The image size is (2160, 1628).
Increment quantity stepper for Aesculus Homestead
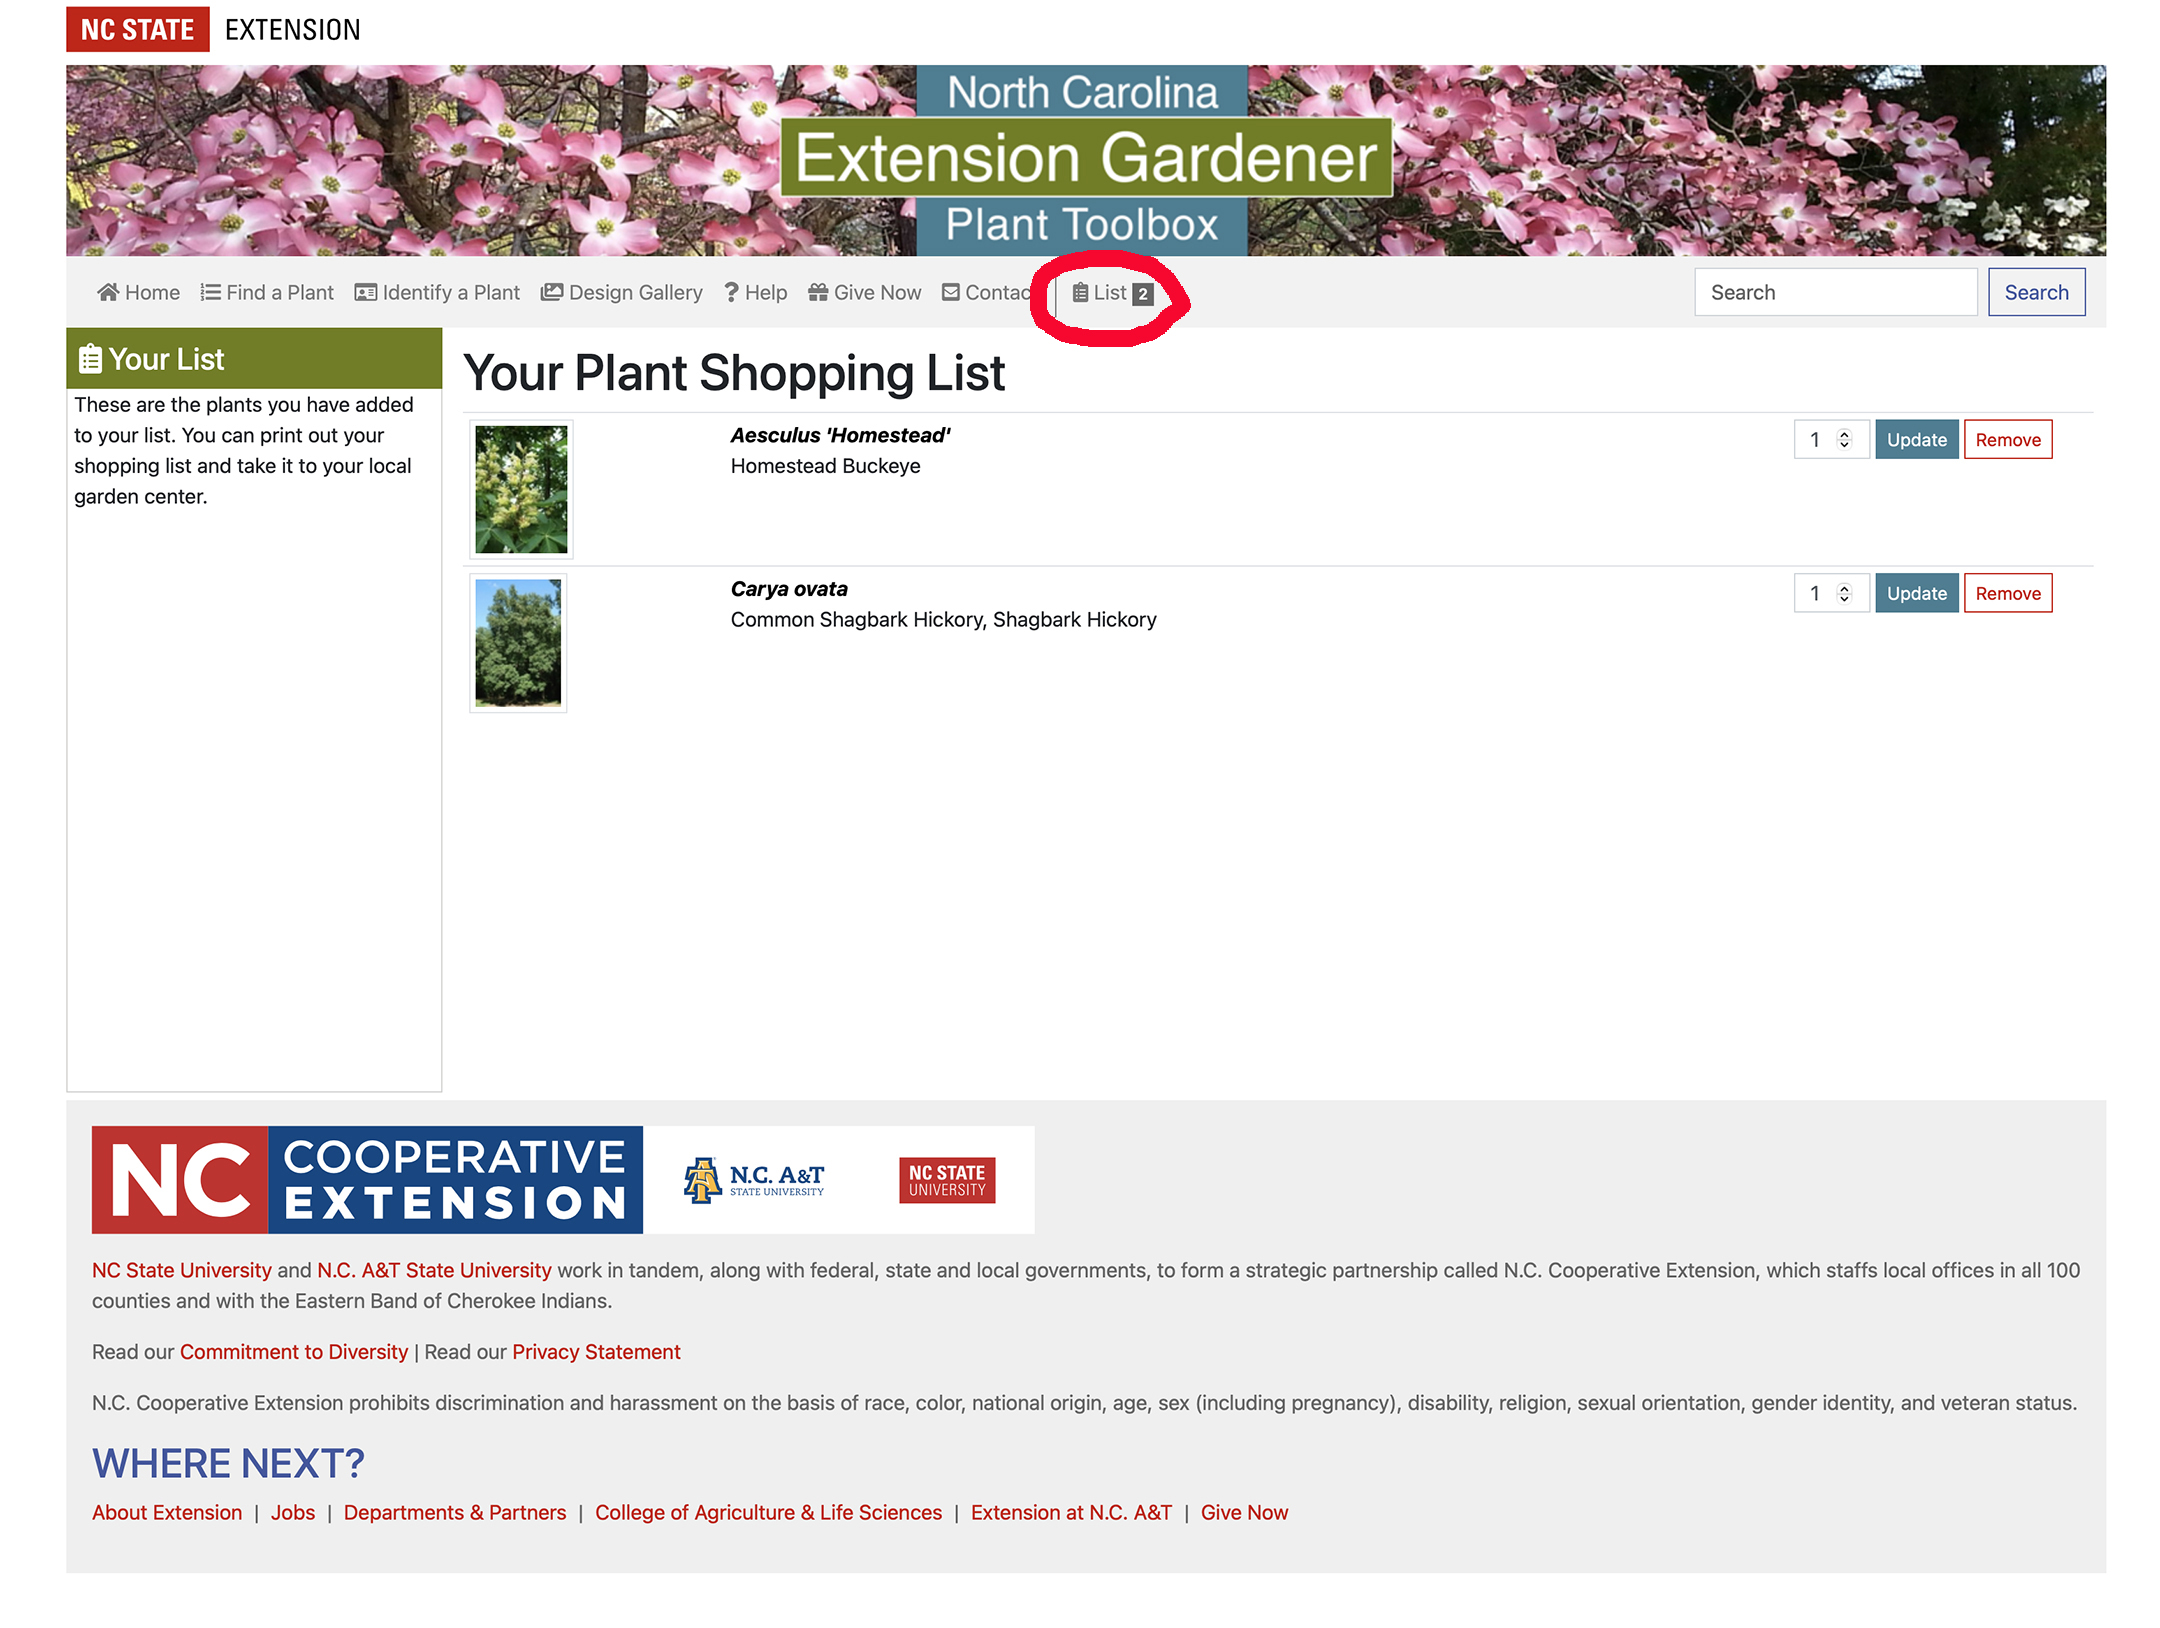click(1847, 433)
